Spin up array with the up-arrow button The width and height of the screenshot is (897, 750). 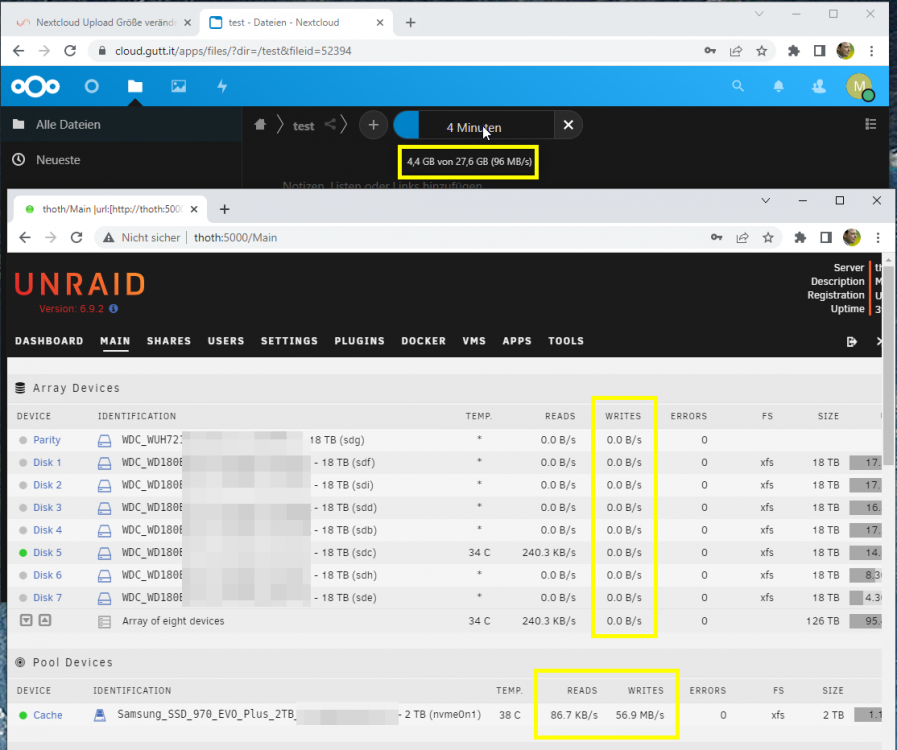tap(45, 620)
